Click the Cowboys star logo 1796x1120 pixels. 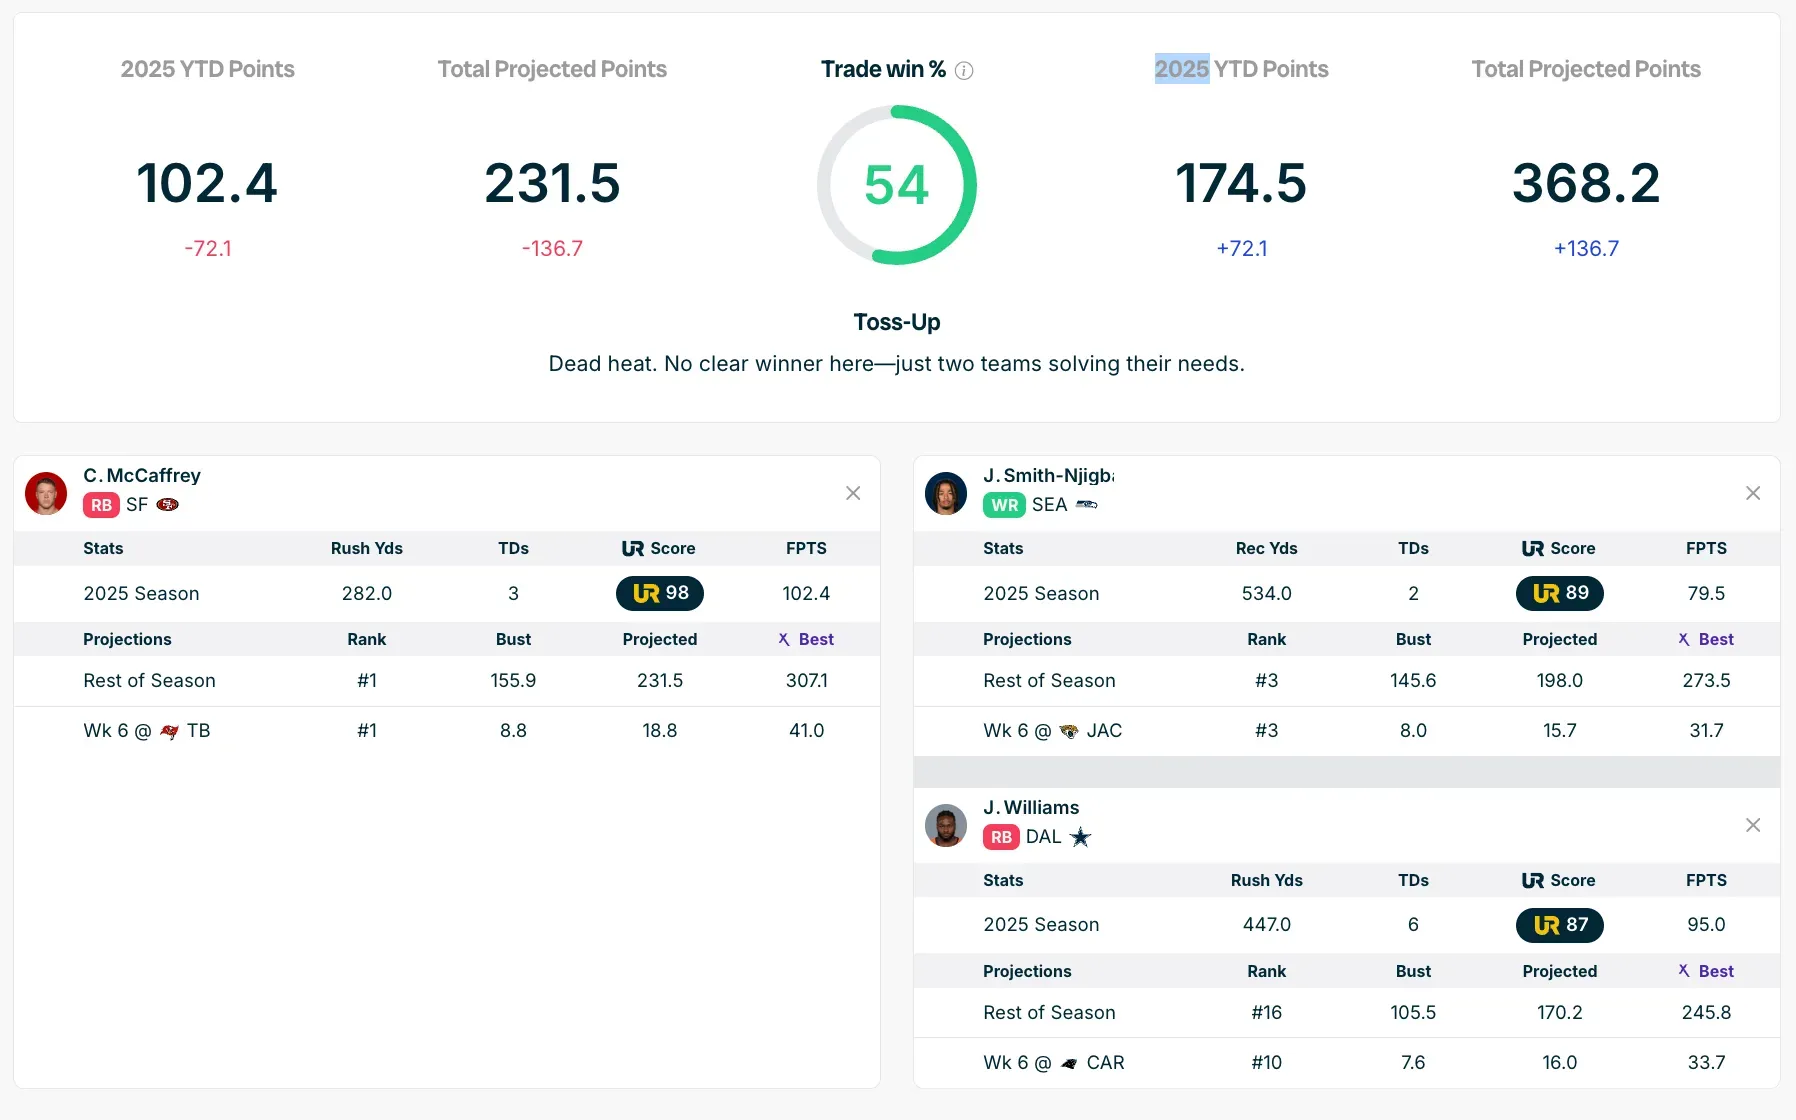[1080, 837]
